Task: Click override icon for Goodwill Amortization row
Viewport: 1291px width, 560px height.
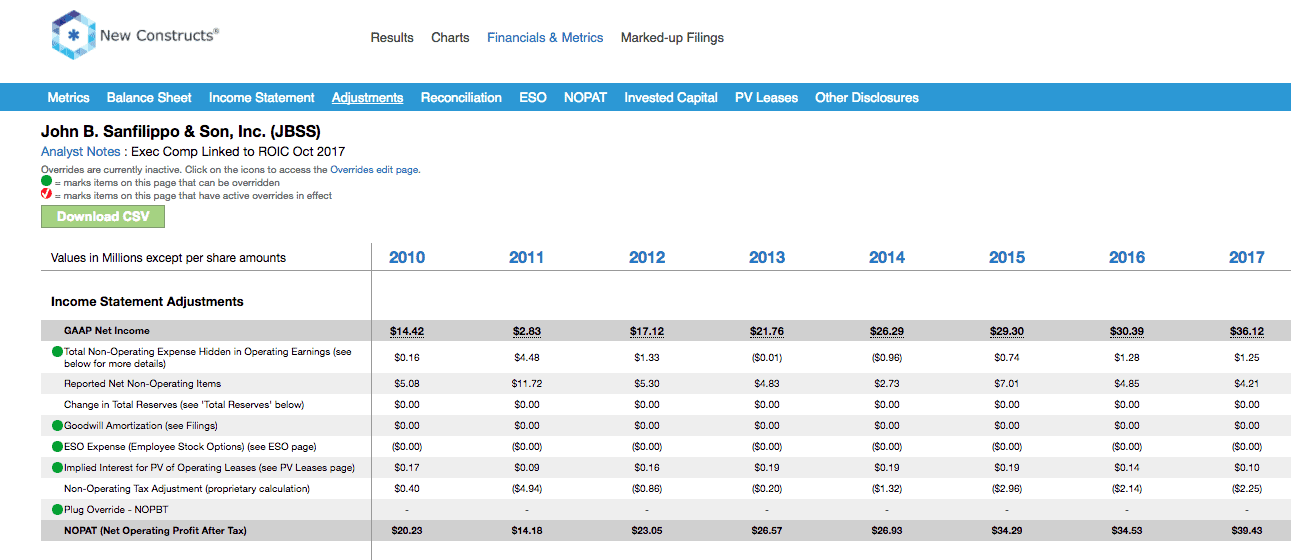Action: 57,426
